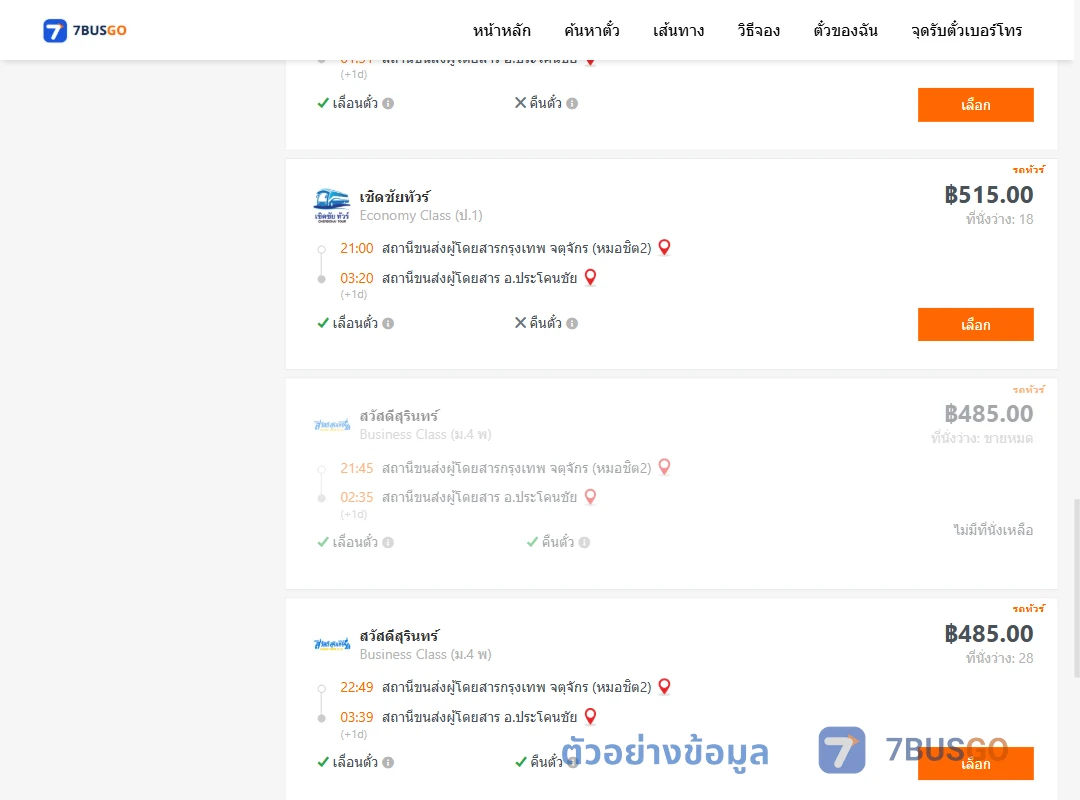Open เลื่อนตั๋ว info icon on the 21:45 trip
Screen dimensions: 1080x800
(x=388, y=542)
